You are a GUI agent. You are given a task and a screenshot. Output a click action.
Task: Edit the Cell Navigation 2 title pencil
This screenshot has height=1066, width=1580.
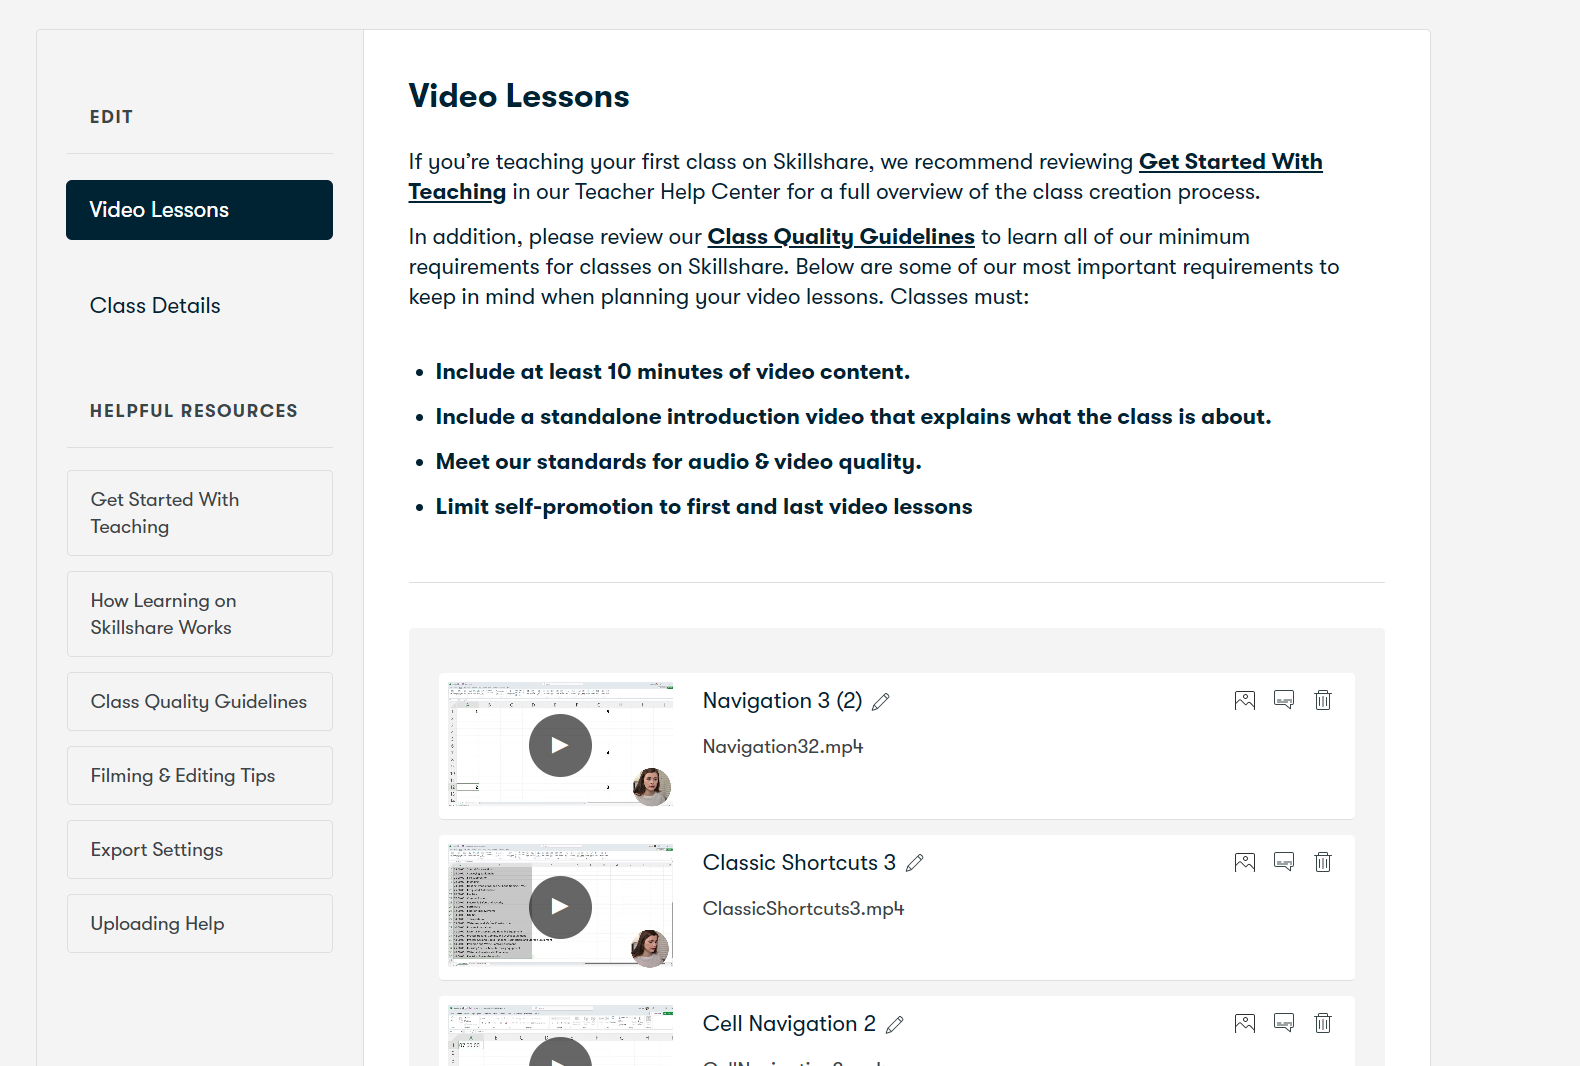[895, 1025]
